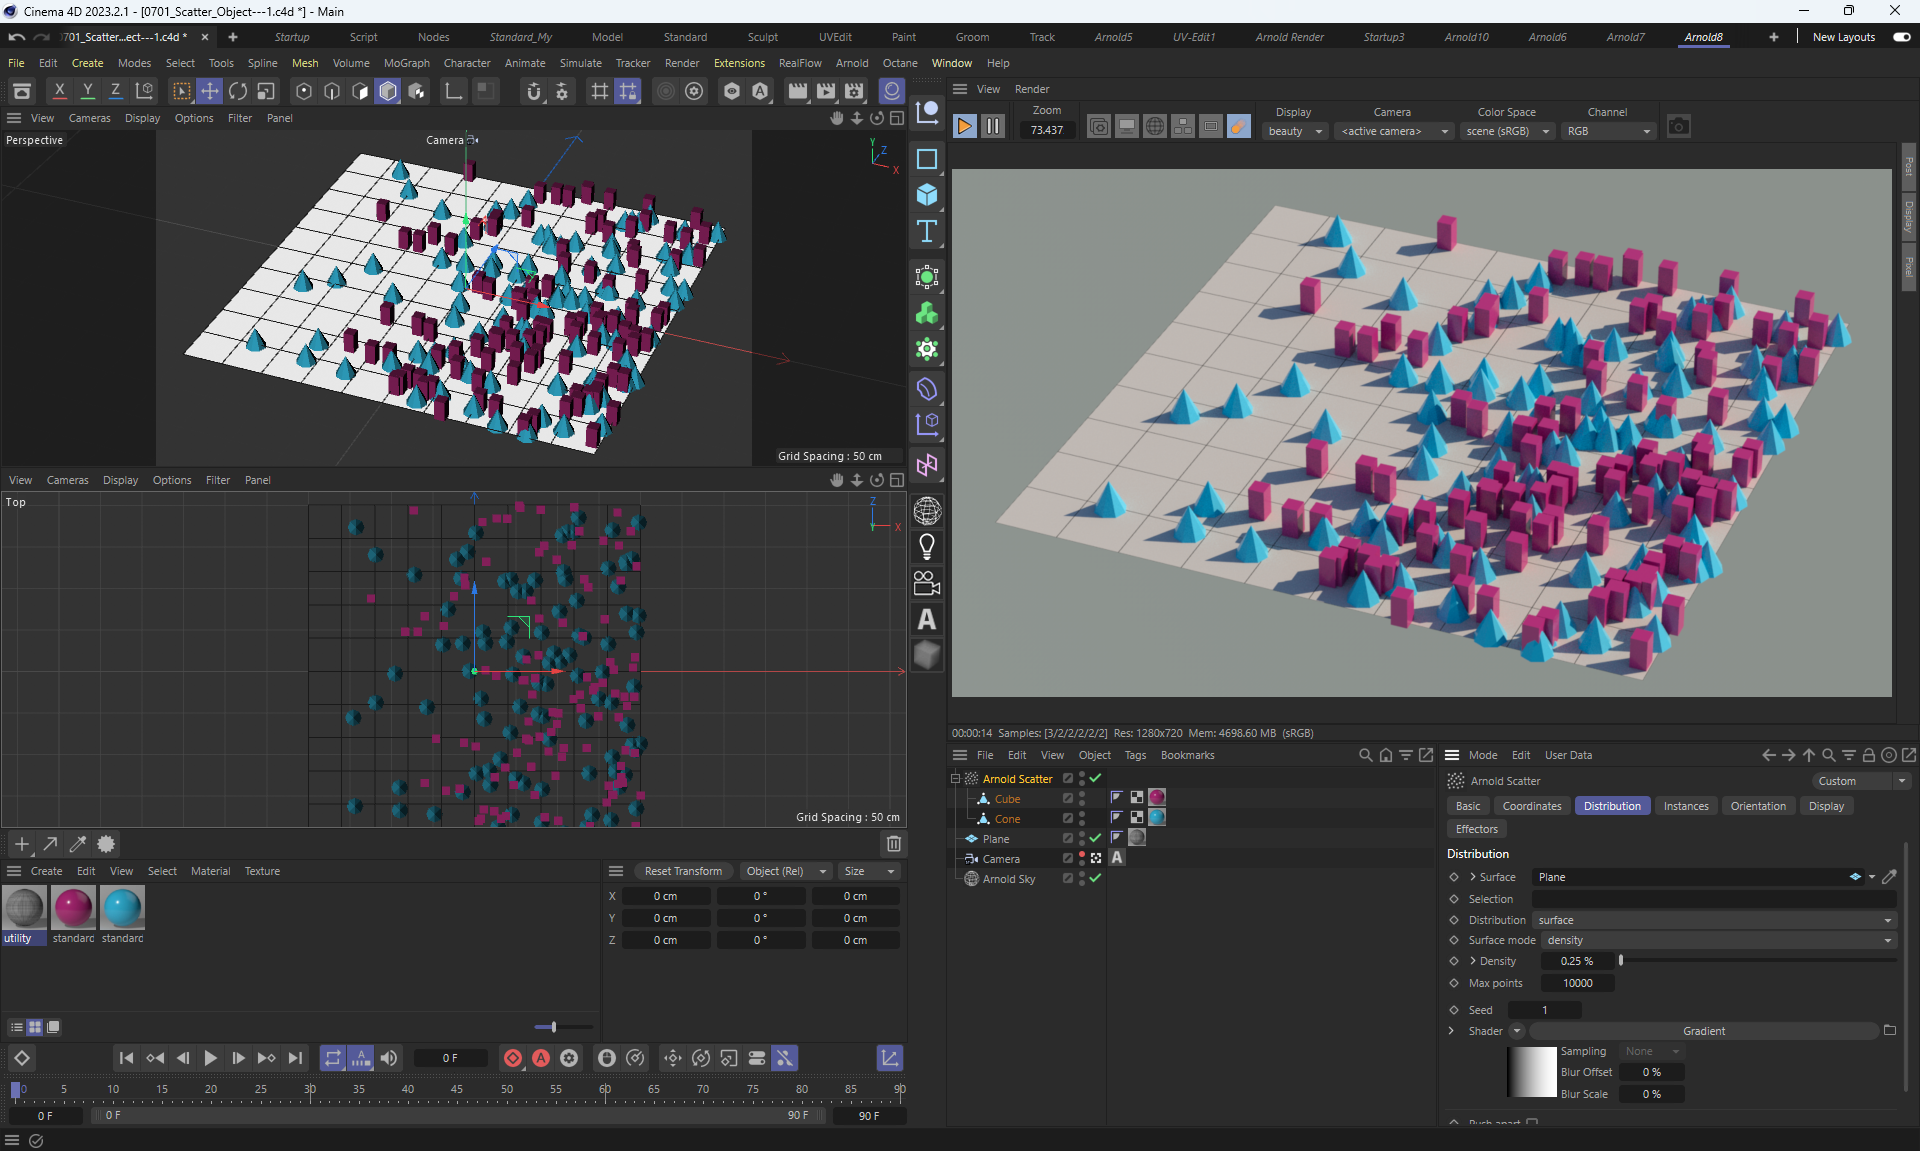Pause the Arnold IPR render
1920x1151 pixels.
pos(993,126)
